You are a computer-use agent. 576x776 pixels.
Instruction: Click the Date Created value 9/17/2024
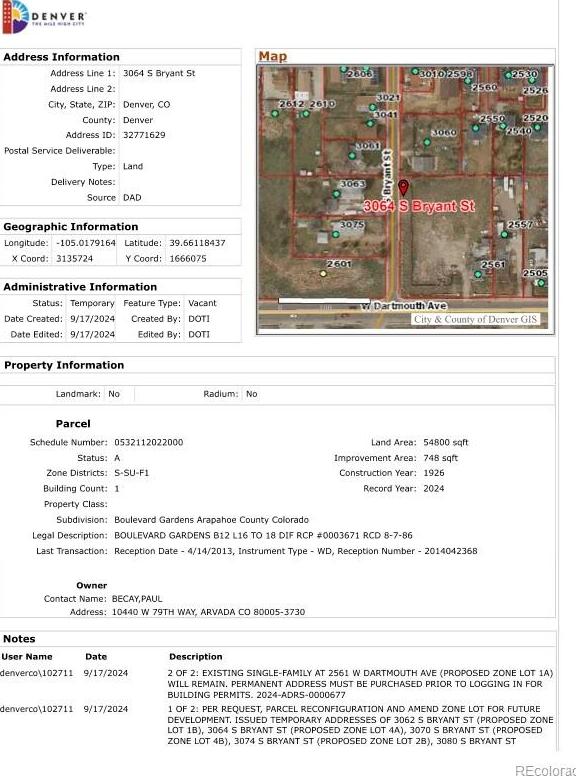coord(92,319)
